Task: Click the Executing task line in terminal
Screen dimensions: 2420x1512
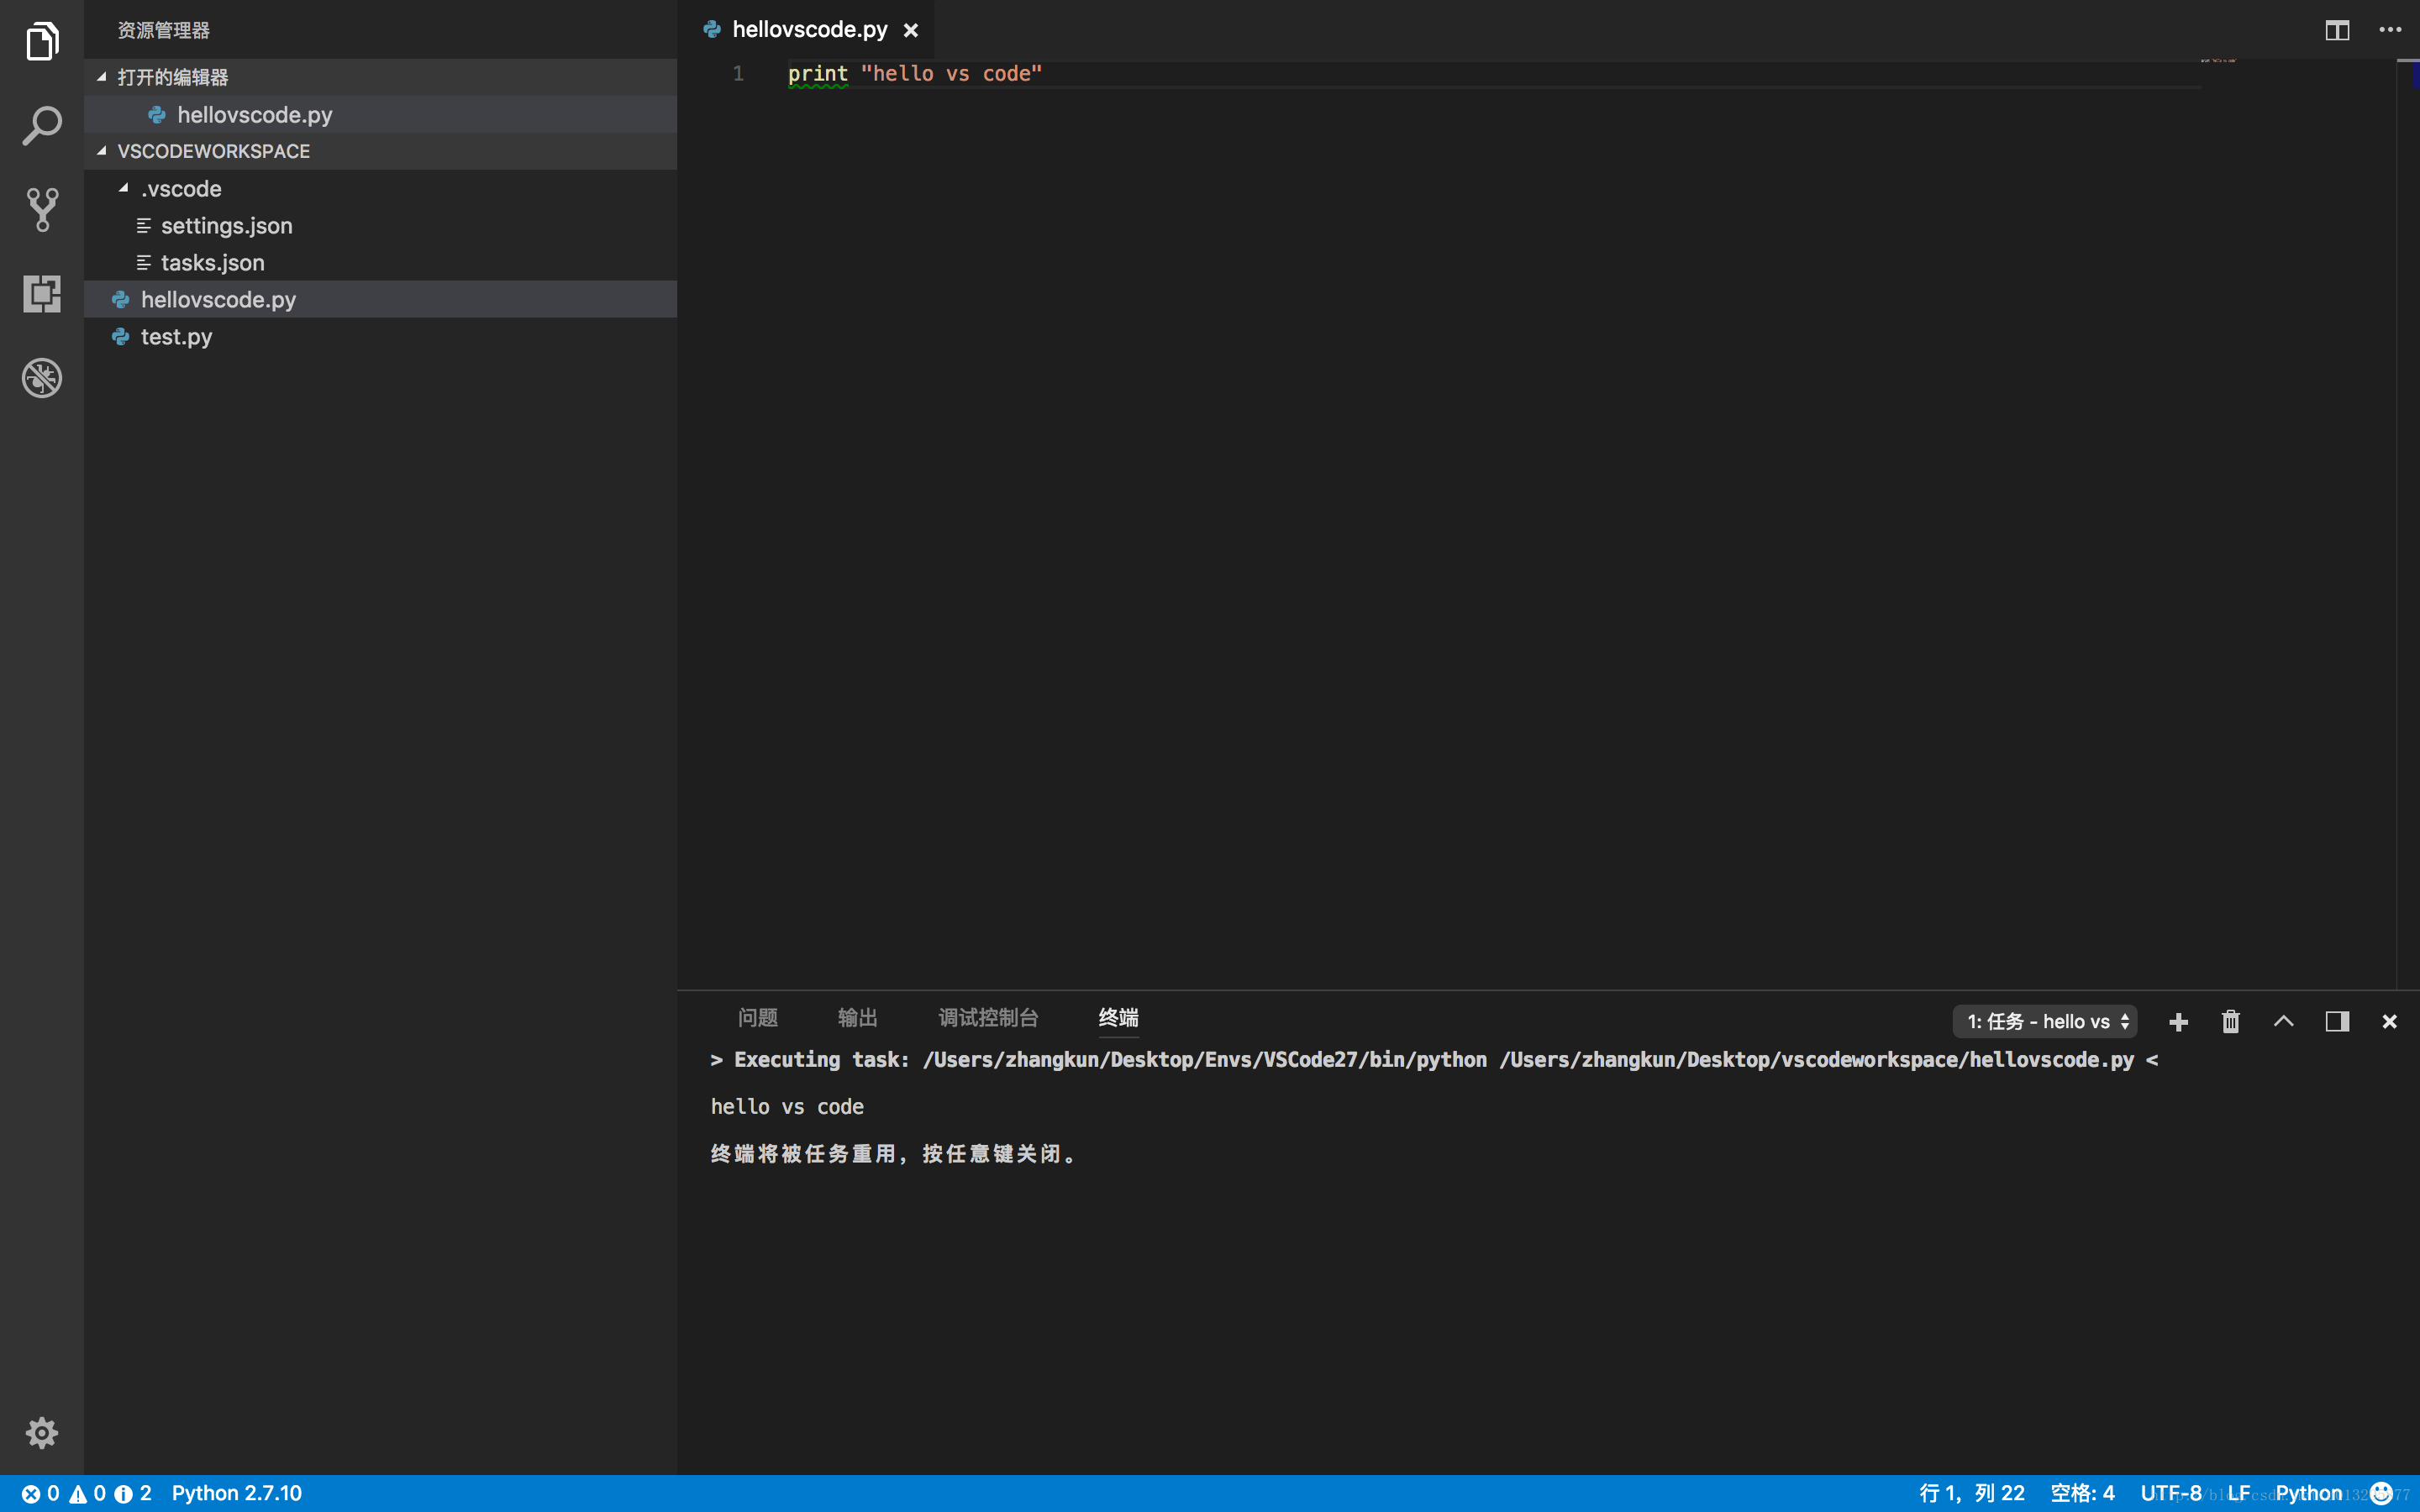Action: click(x=1434, y=1060)
